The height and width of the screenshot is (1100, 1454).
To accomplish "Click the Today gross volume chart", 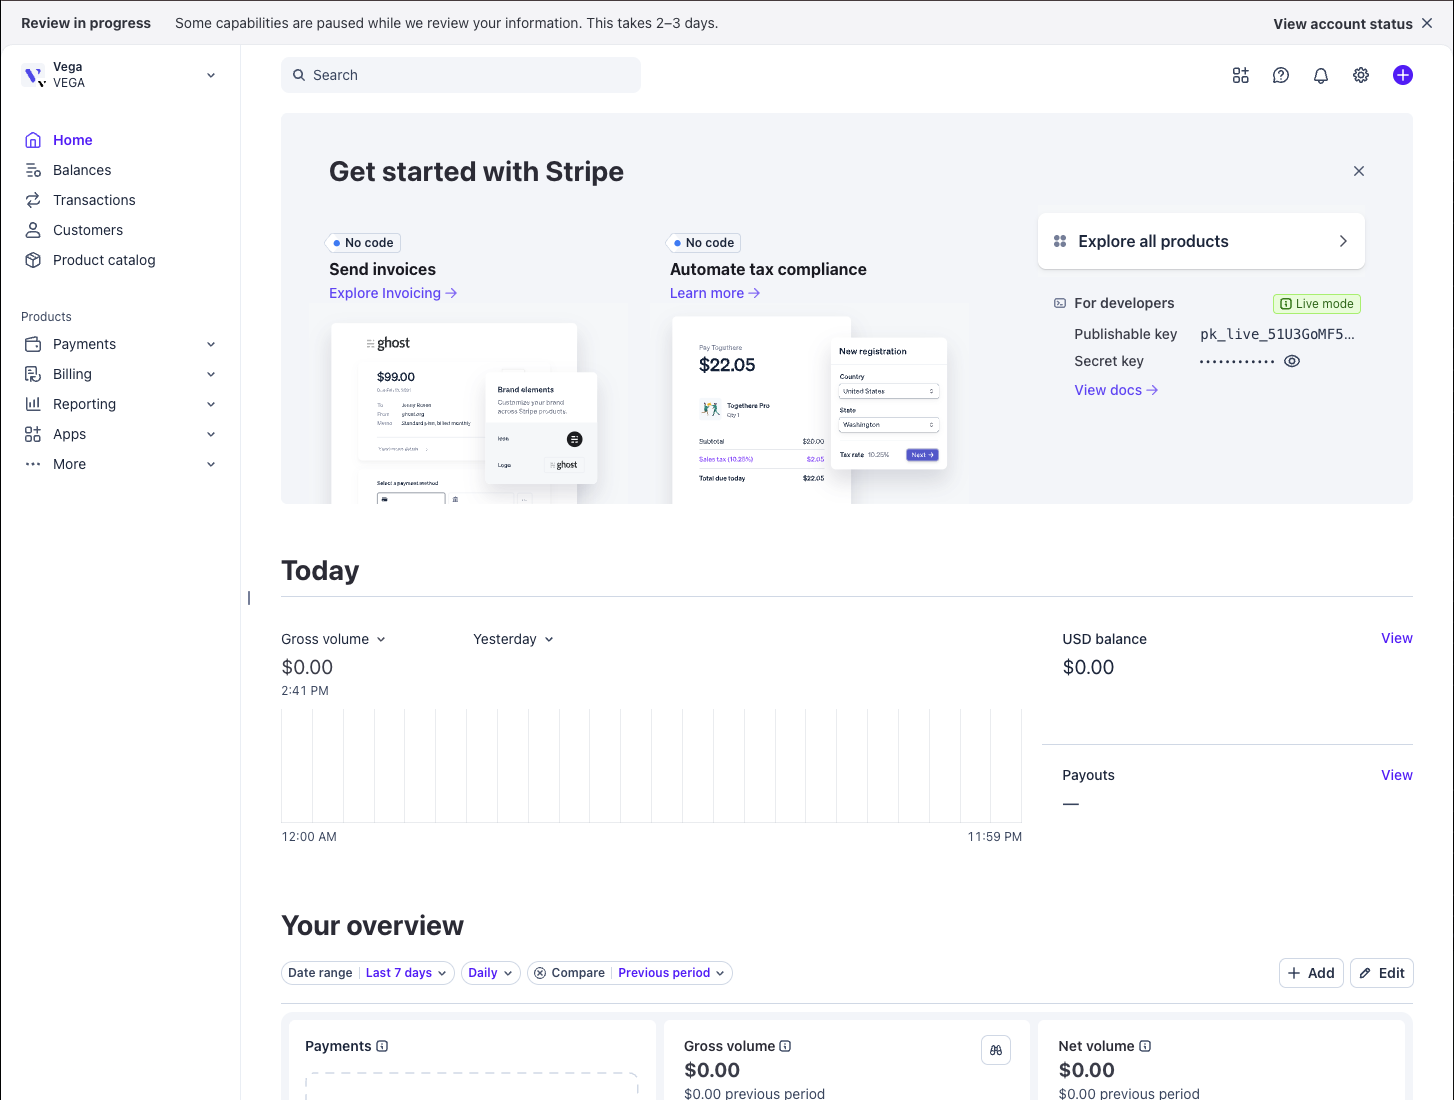I will click(x=651, y=766).
